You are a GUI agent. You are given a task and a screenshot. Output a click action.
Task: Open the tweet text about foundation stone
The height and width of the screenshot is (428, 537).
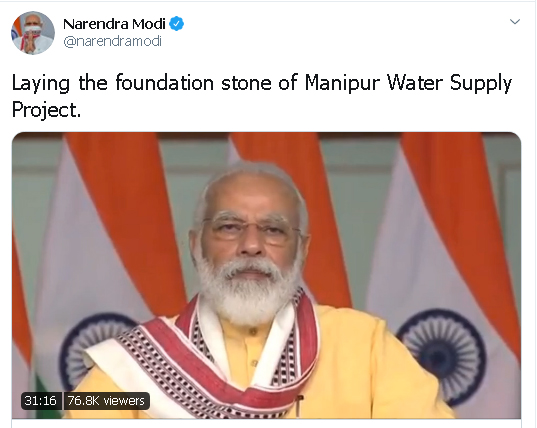(262, 96)
